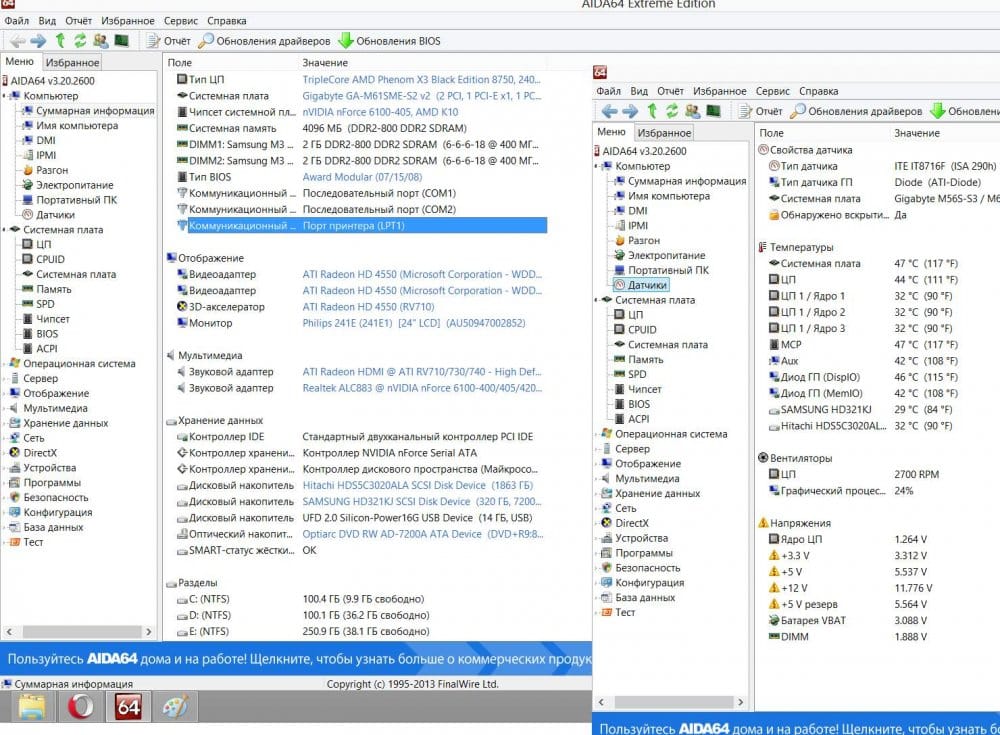
Task: Open Избранное menu in right window
Action: 719,91
